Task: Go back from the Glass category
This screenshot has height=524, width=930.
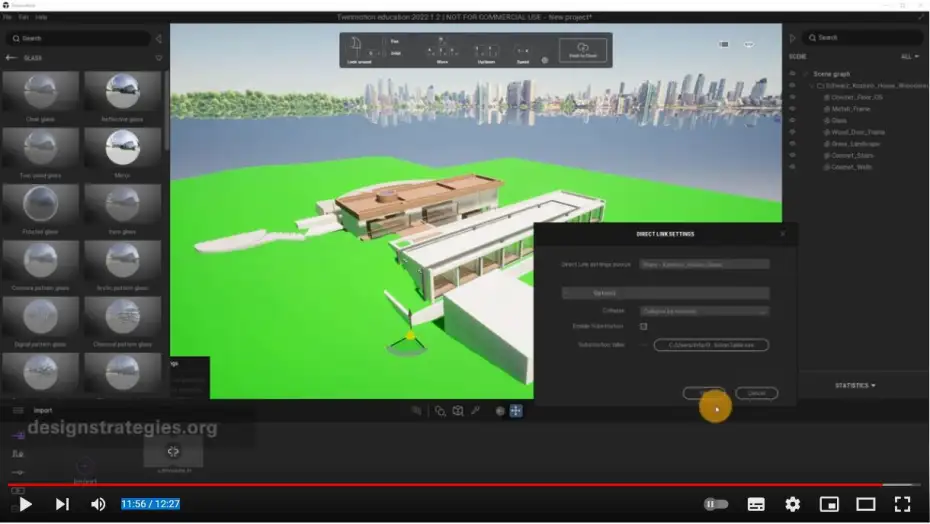Action: coord(11,58)
